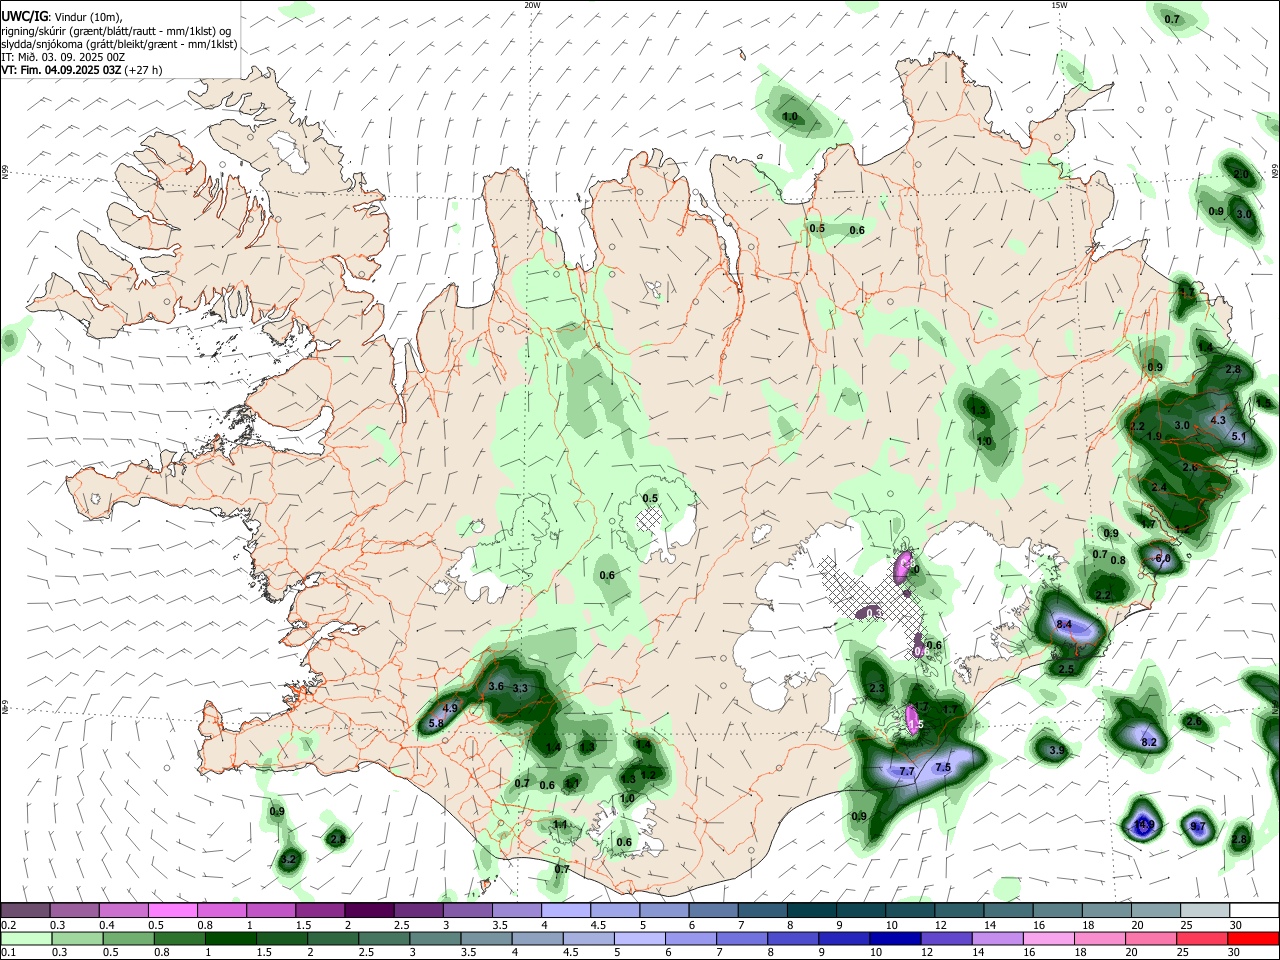Click the bottom-row swatch between 25 and 30
1280x960 pixels.
click(1201, 938)
